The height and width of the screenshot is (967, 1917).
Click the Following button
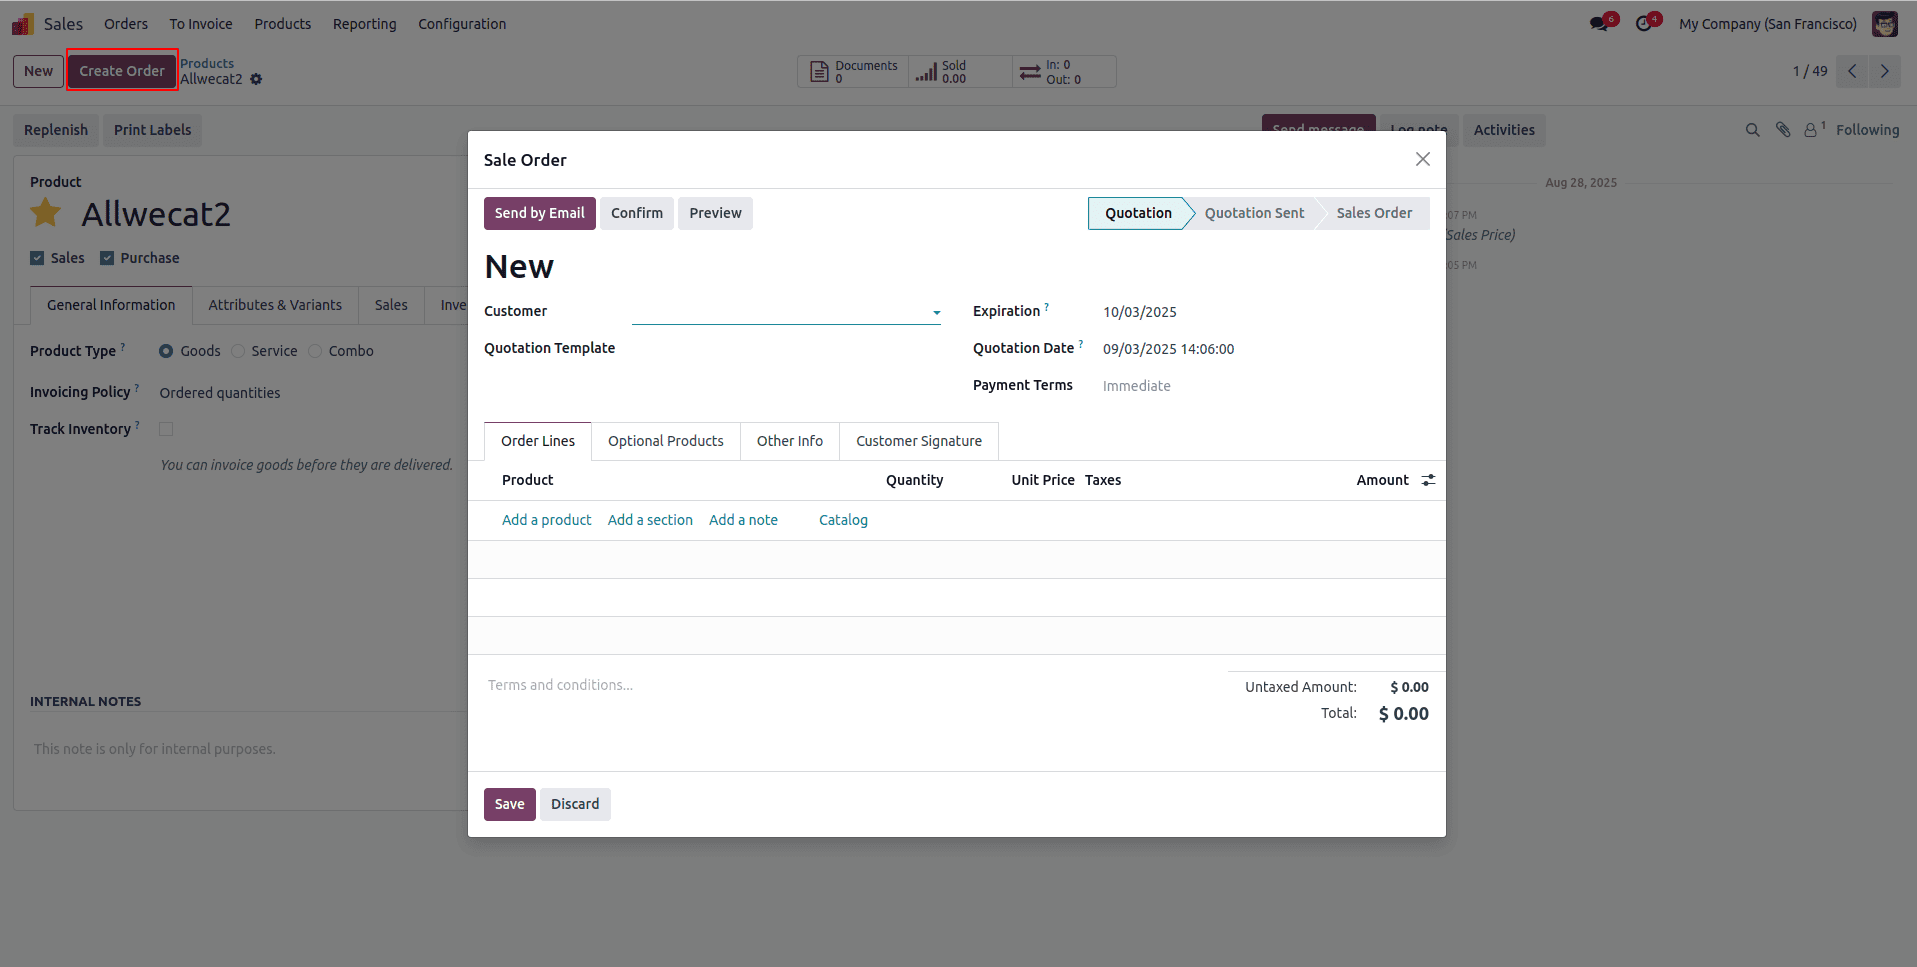point(1867,130)
